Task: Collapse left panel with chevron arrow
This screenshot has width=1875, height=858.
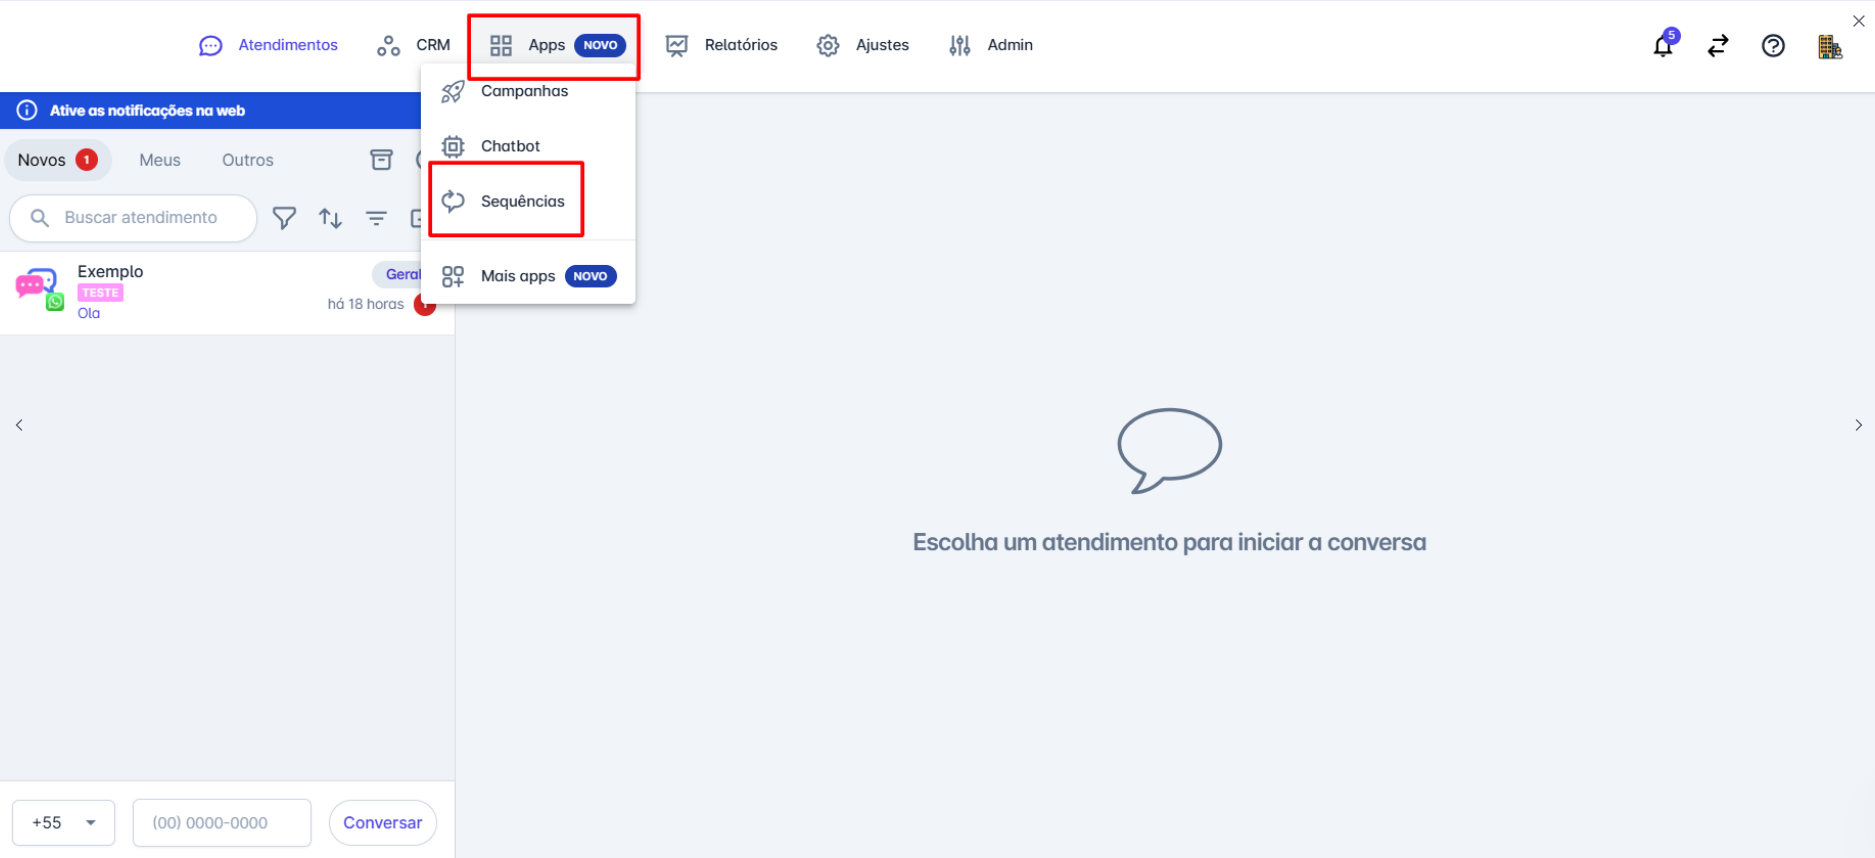Action: pyautogui.click(x=19, y=425)
